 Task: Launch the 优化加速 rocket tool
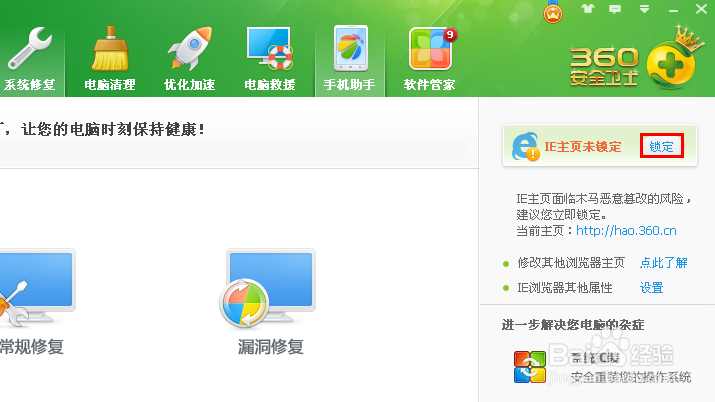189,58
